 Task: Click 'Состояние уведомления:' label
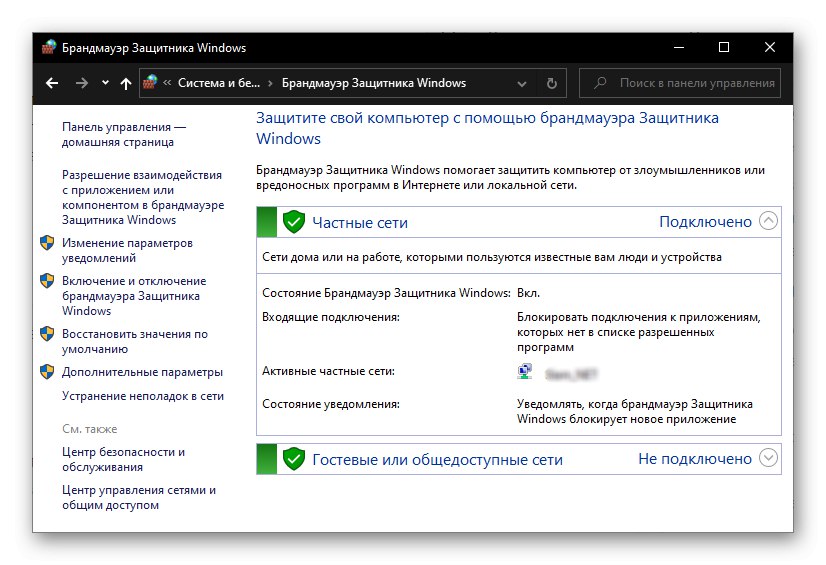click(331, 404)
